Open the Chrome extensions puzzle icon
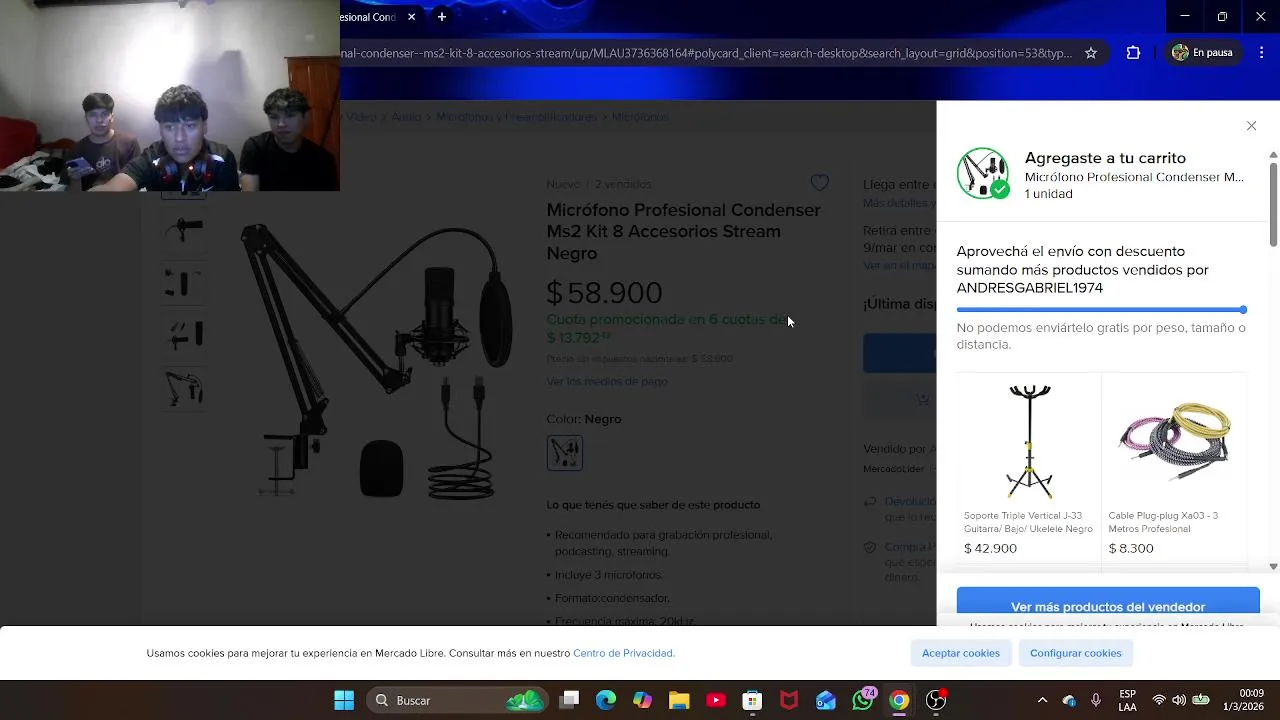The width and height of the screenshot is (1280, 720). coord(1133,53)
